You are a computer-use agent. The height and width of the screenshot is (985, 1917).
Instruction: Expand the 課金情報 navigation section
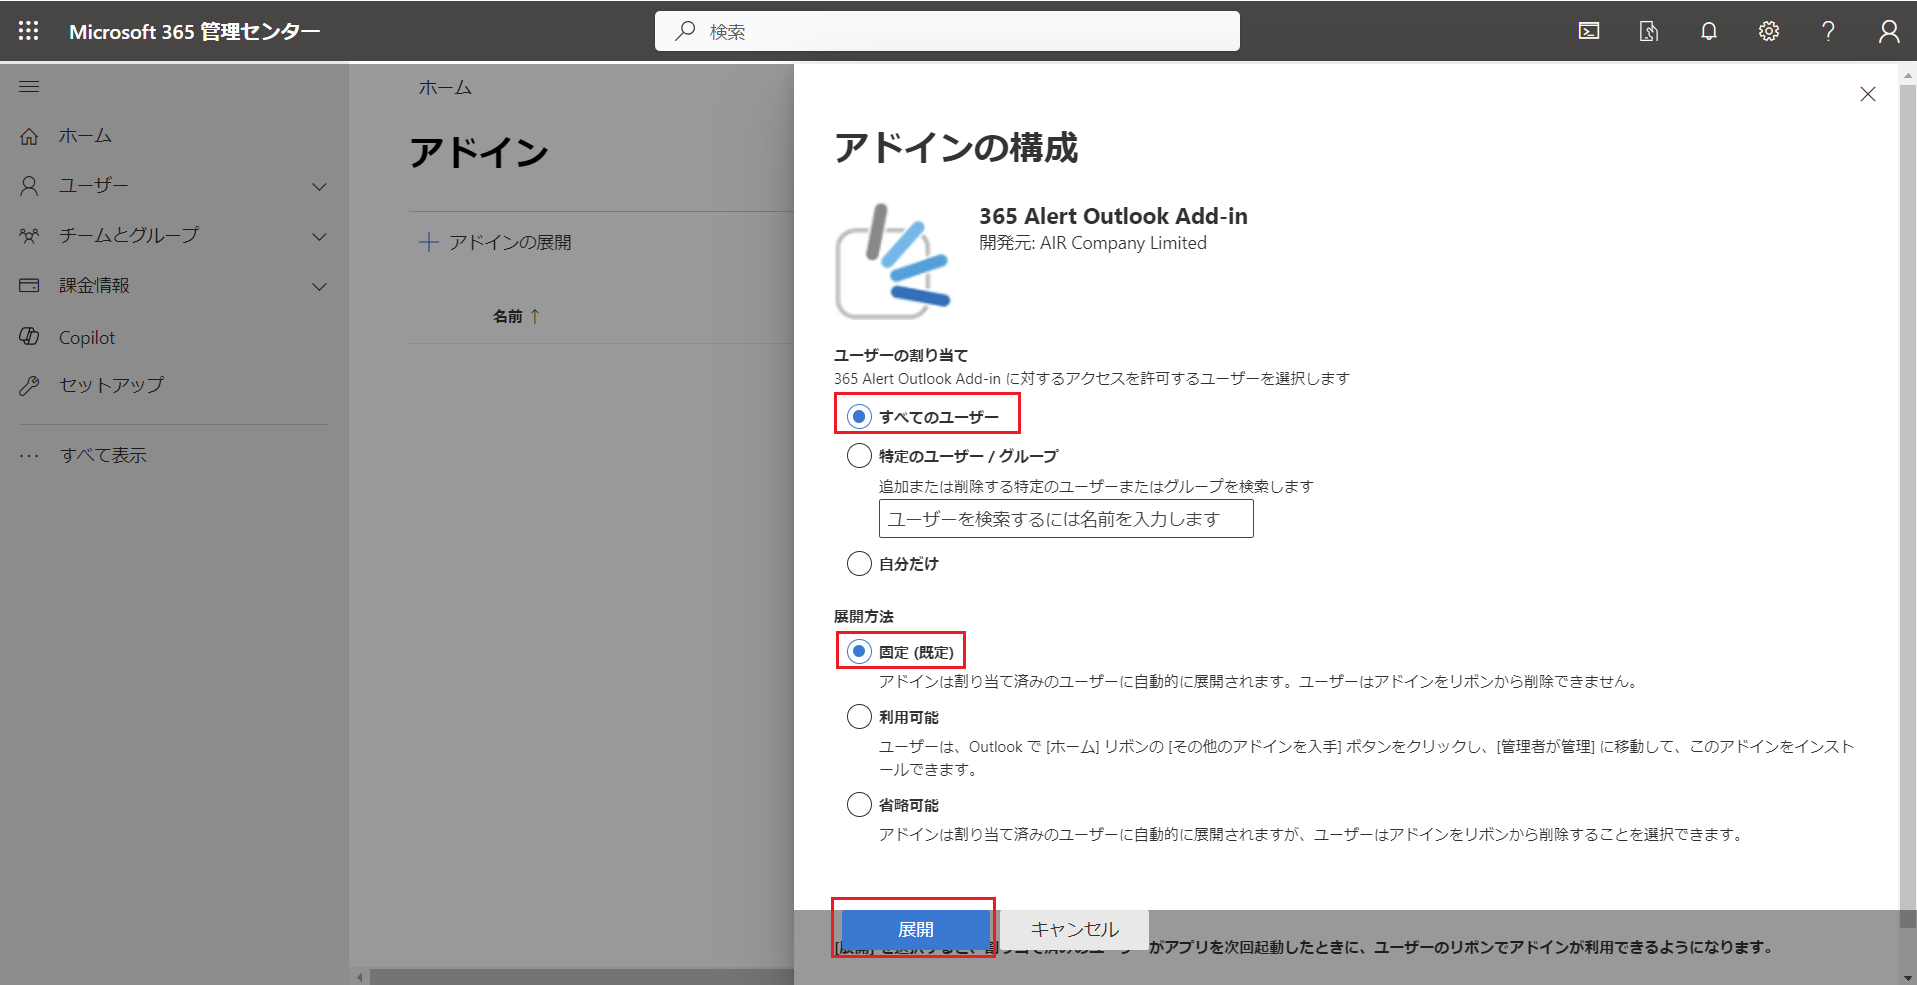click(319, 286)
